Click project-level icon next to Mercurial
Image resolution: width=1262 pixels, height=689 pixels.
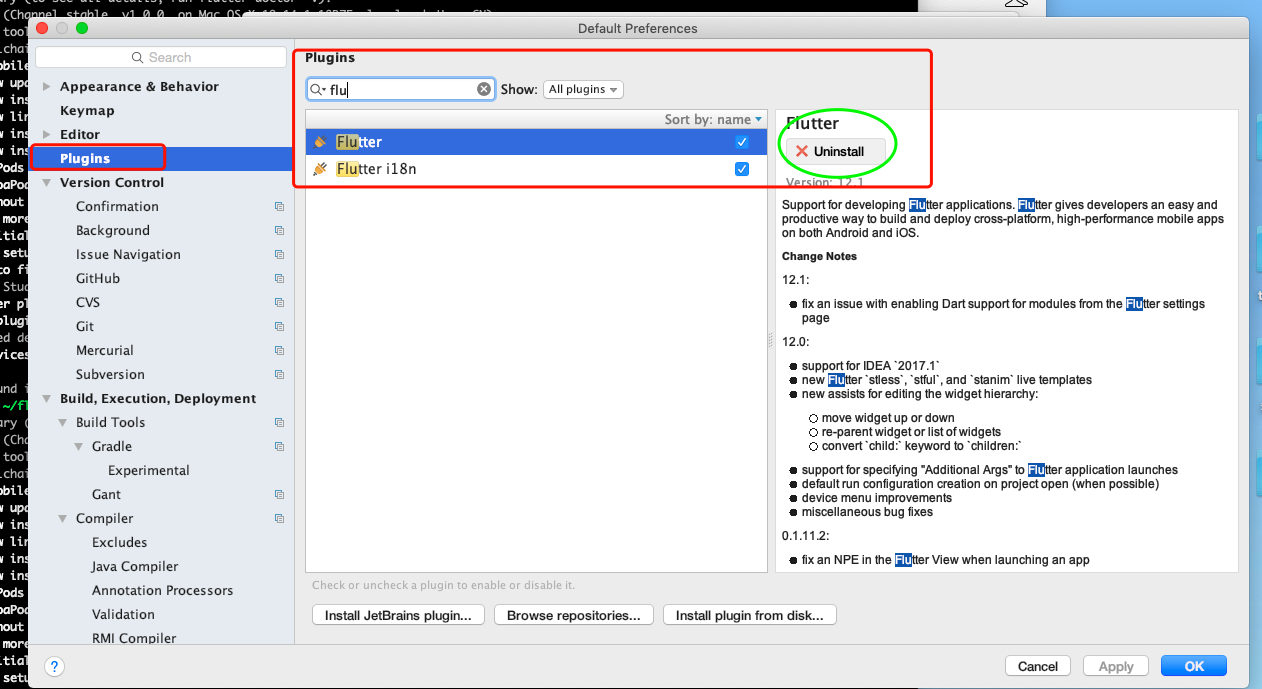click(279, 351)
